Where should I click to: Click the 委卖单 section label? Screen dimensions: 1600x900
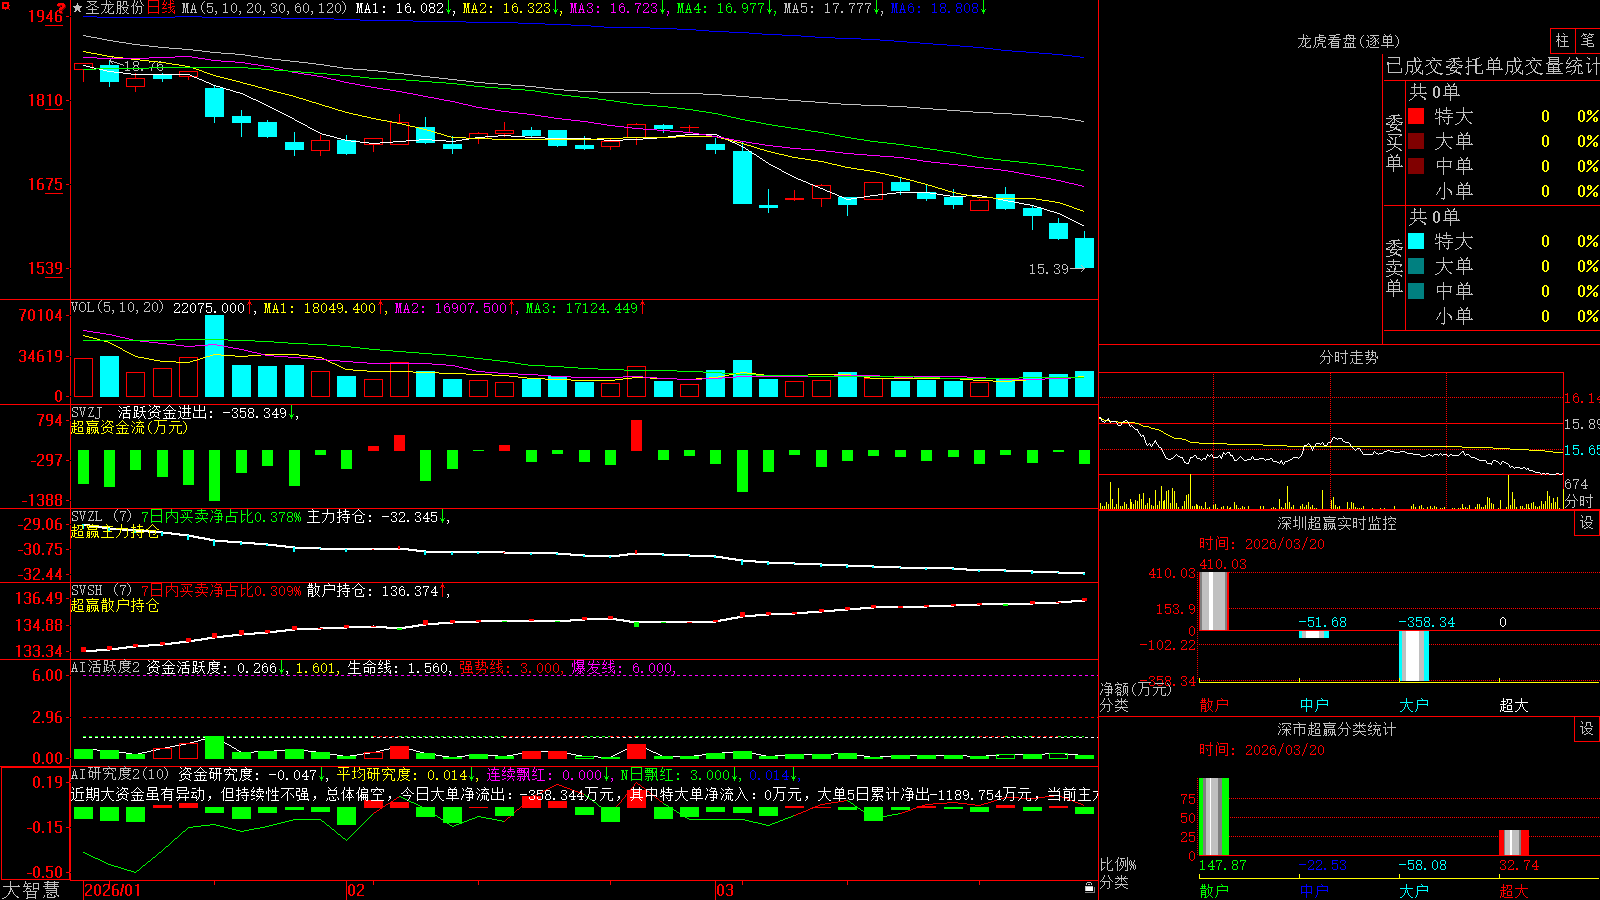click(x=1394, y=268)
